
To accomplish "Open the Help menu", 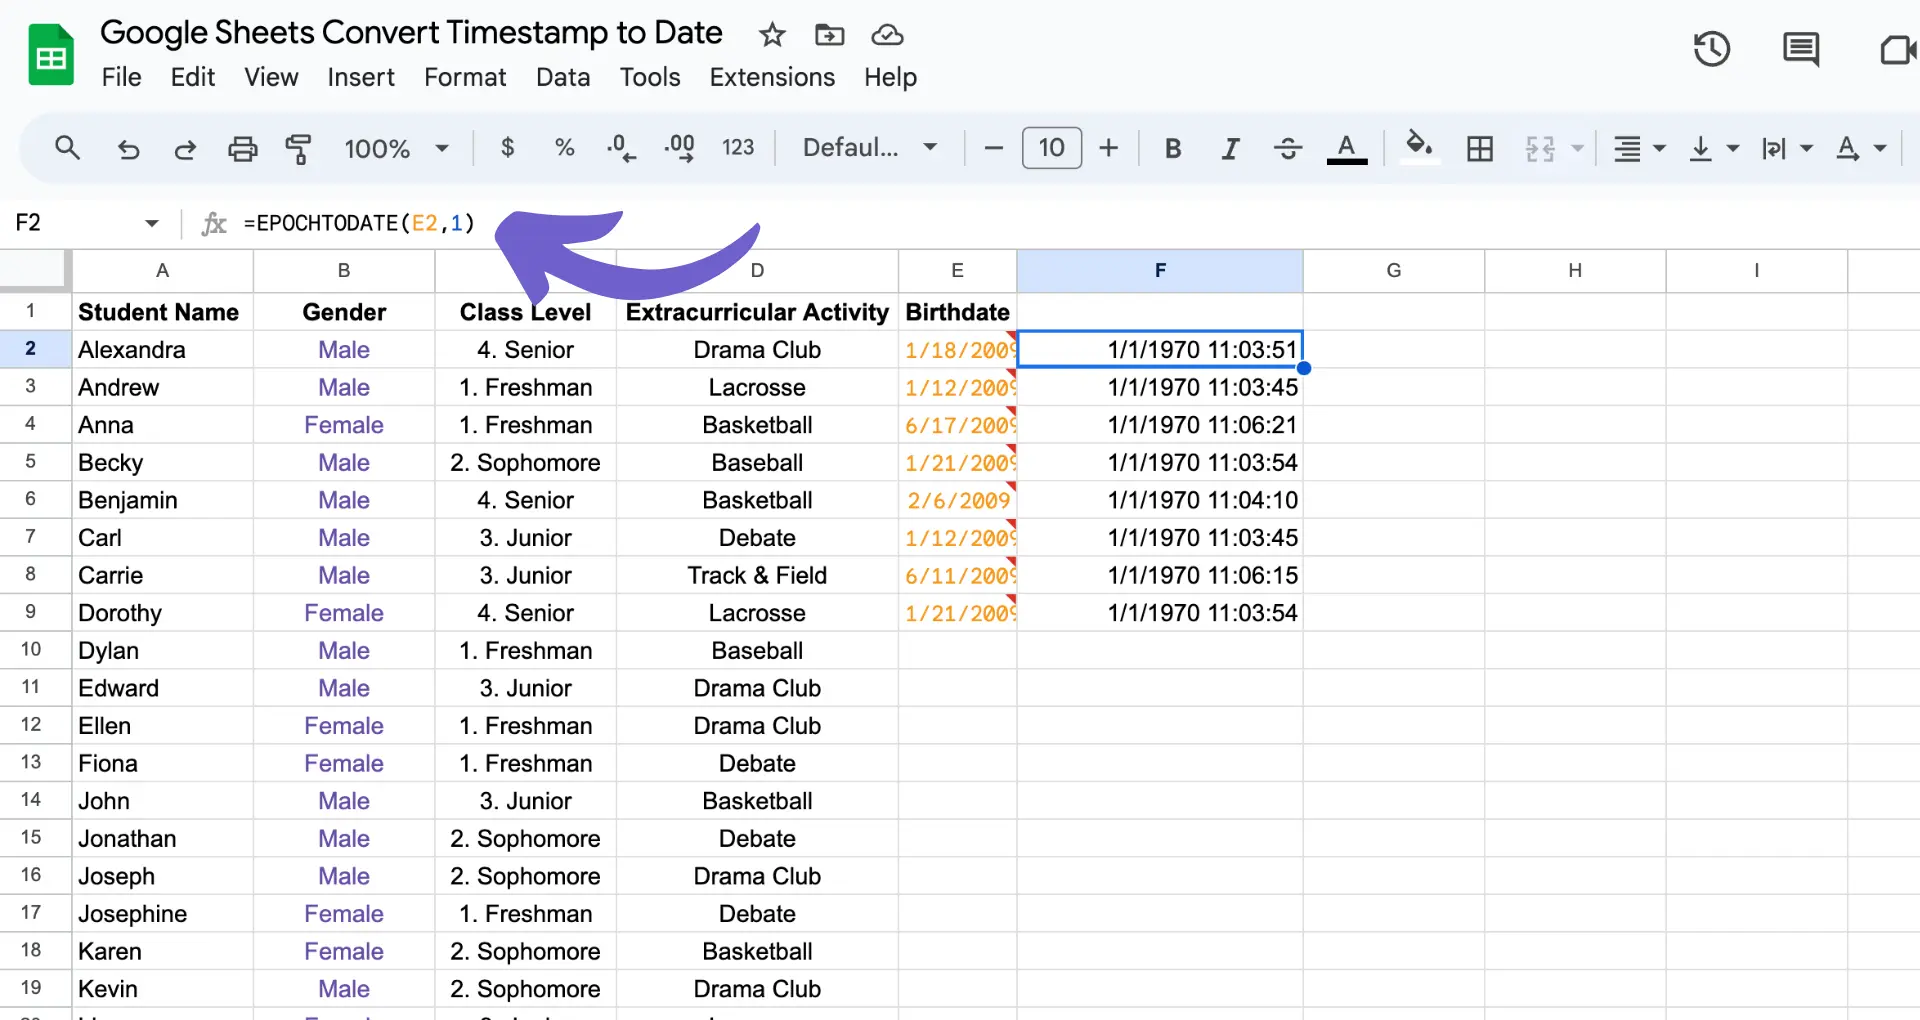I will tap(891, 77).
